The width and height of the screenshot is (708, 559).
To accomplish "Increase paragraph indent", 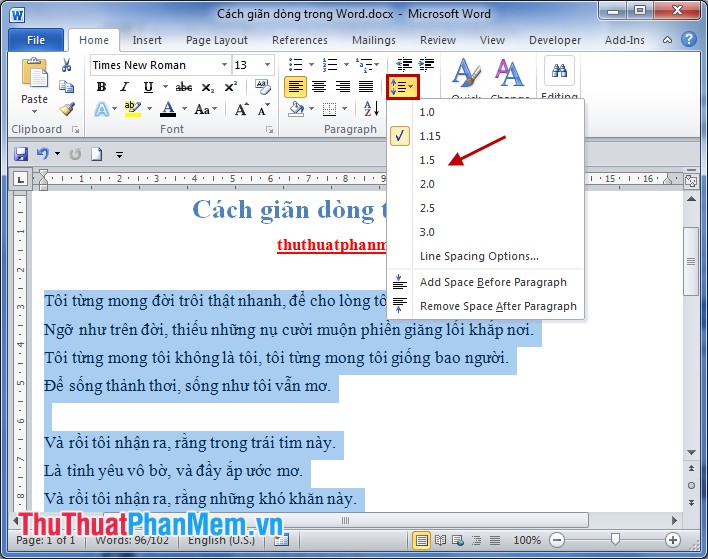I will coord(426,65).
